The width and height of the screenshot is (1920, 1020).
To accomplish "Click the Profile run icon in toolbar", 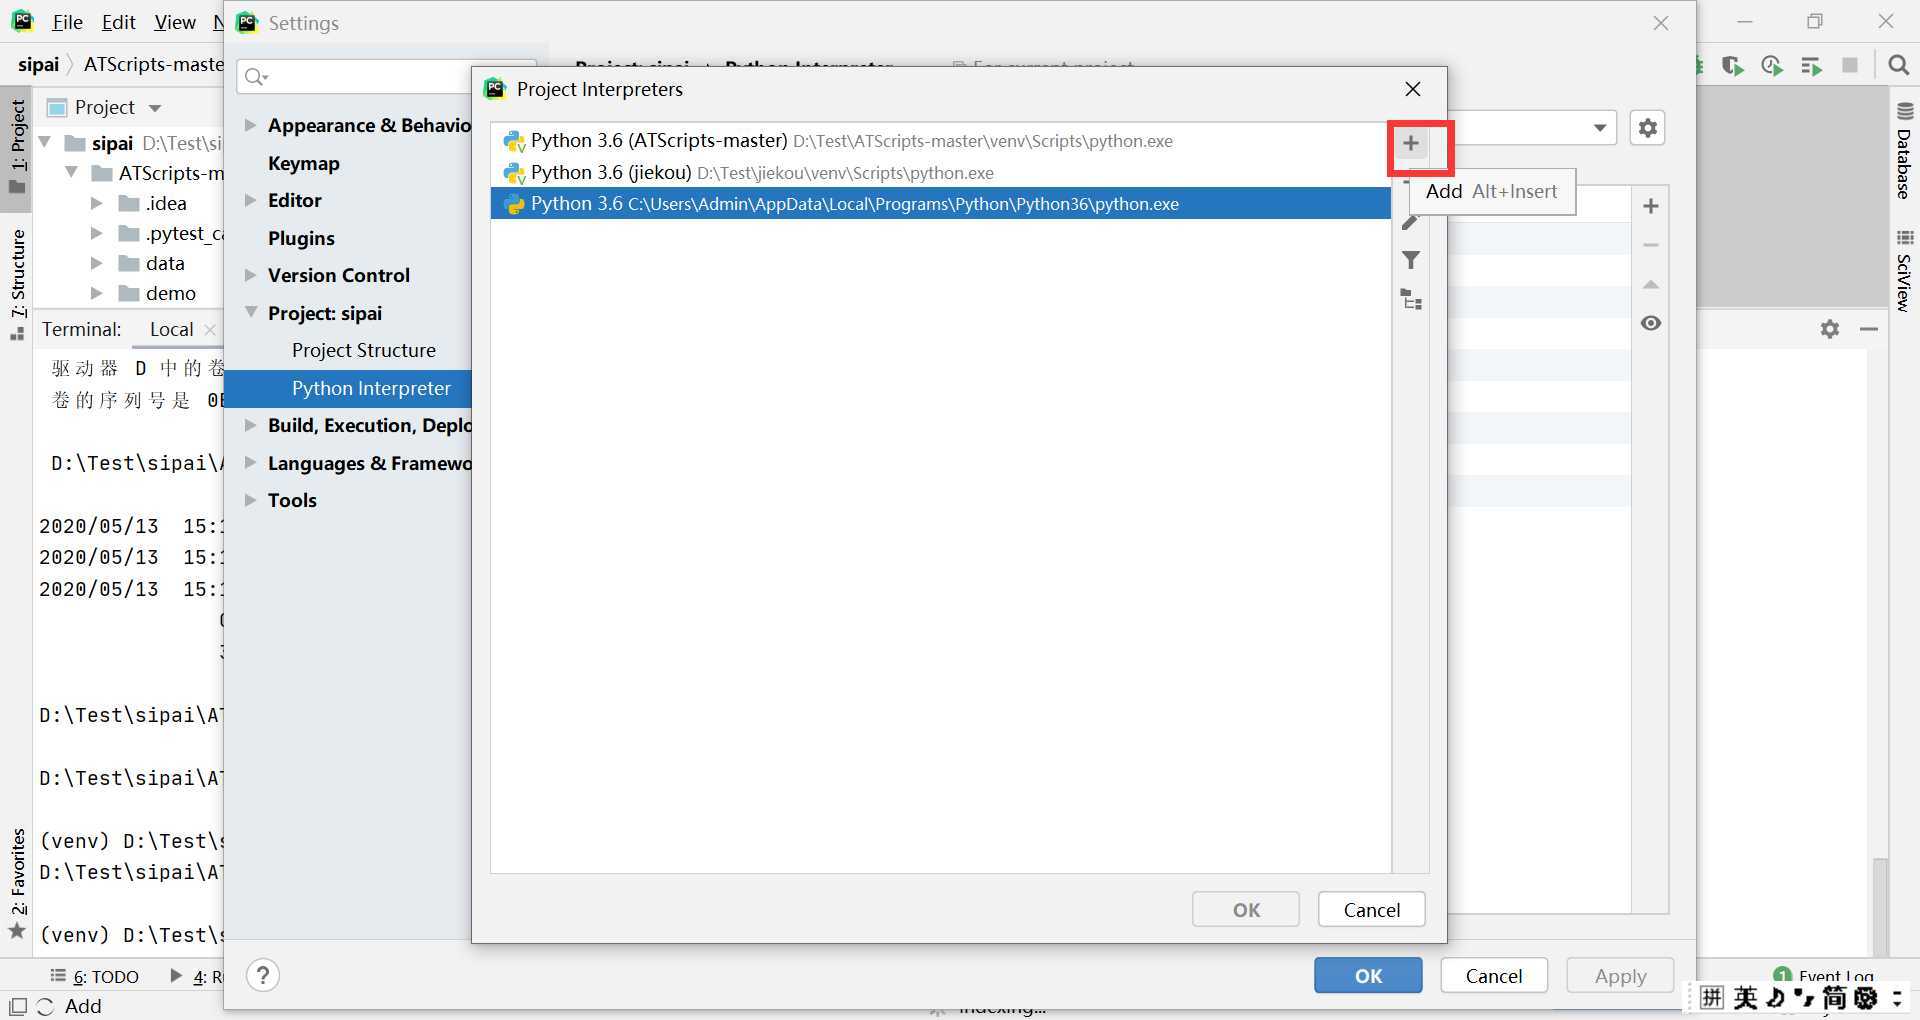I will click(x=1772, y=65).
